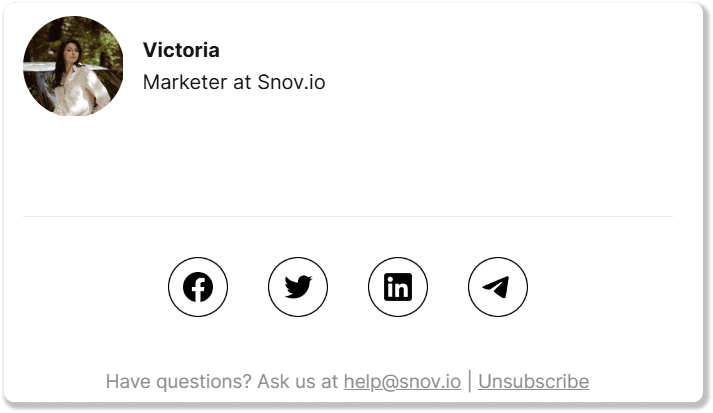
Task: Follow on Twitter via the circular button
Action: pyautogui.click(x=298, y=288)
